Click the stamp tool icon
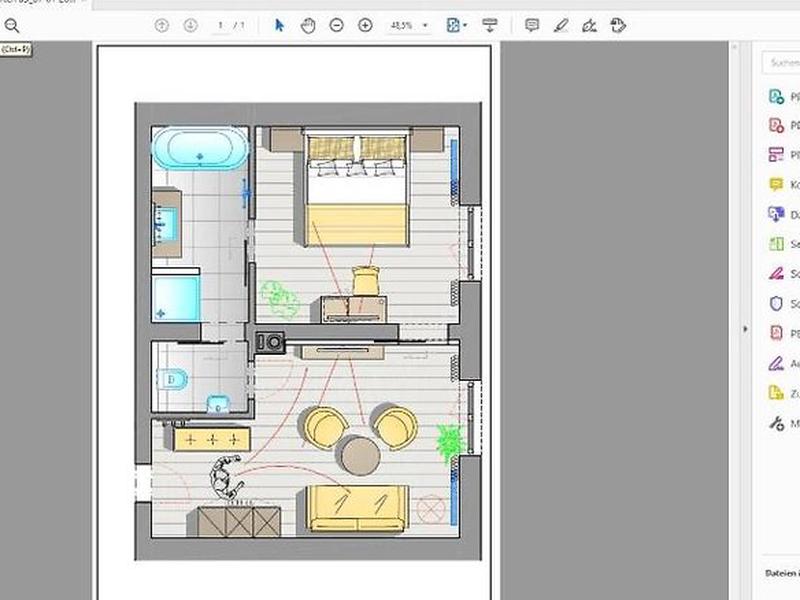 tap(619, 25)
